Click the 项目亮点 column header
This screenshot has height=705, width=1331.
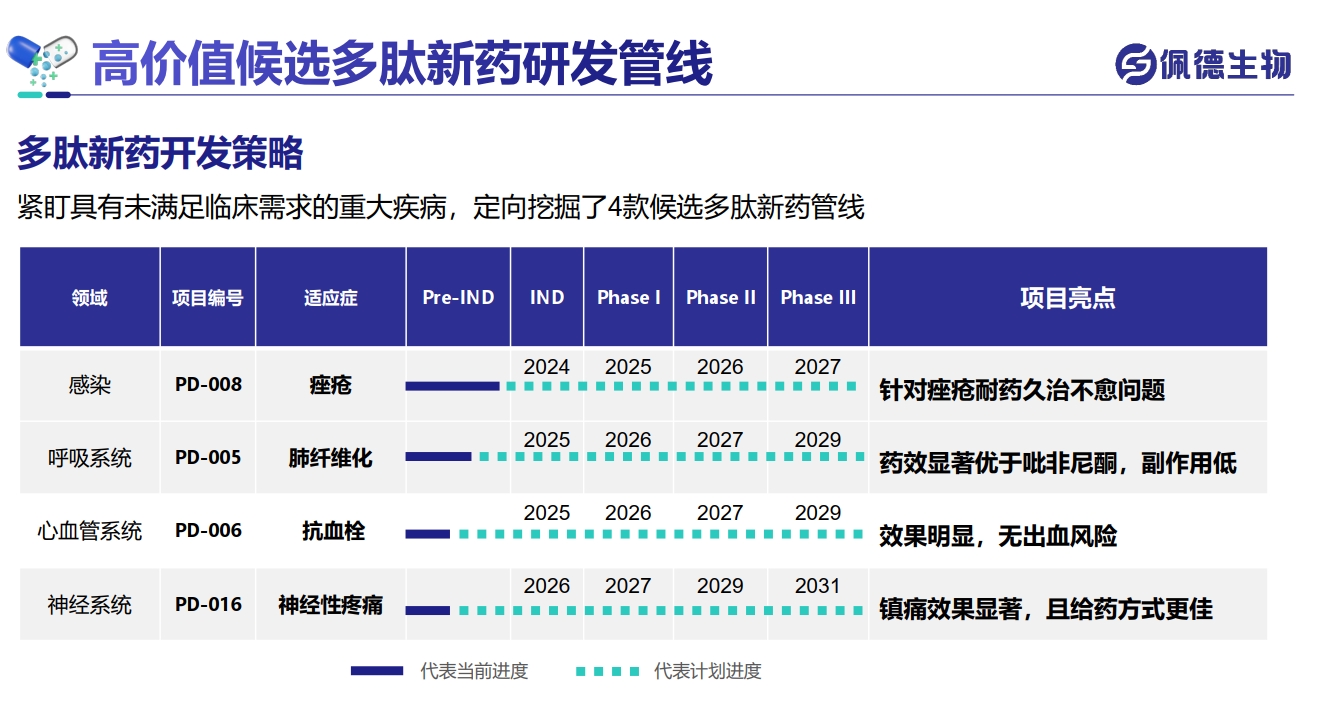(1068, 297)
